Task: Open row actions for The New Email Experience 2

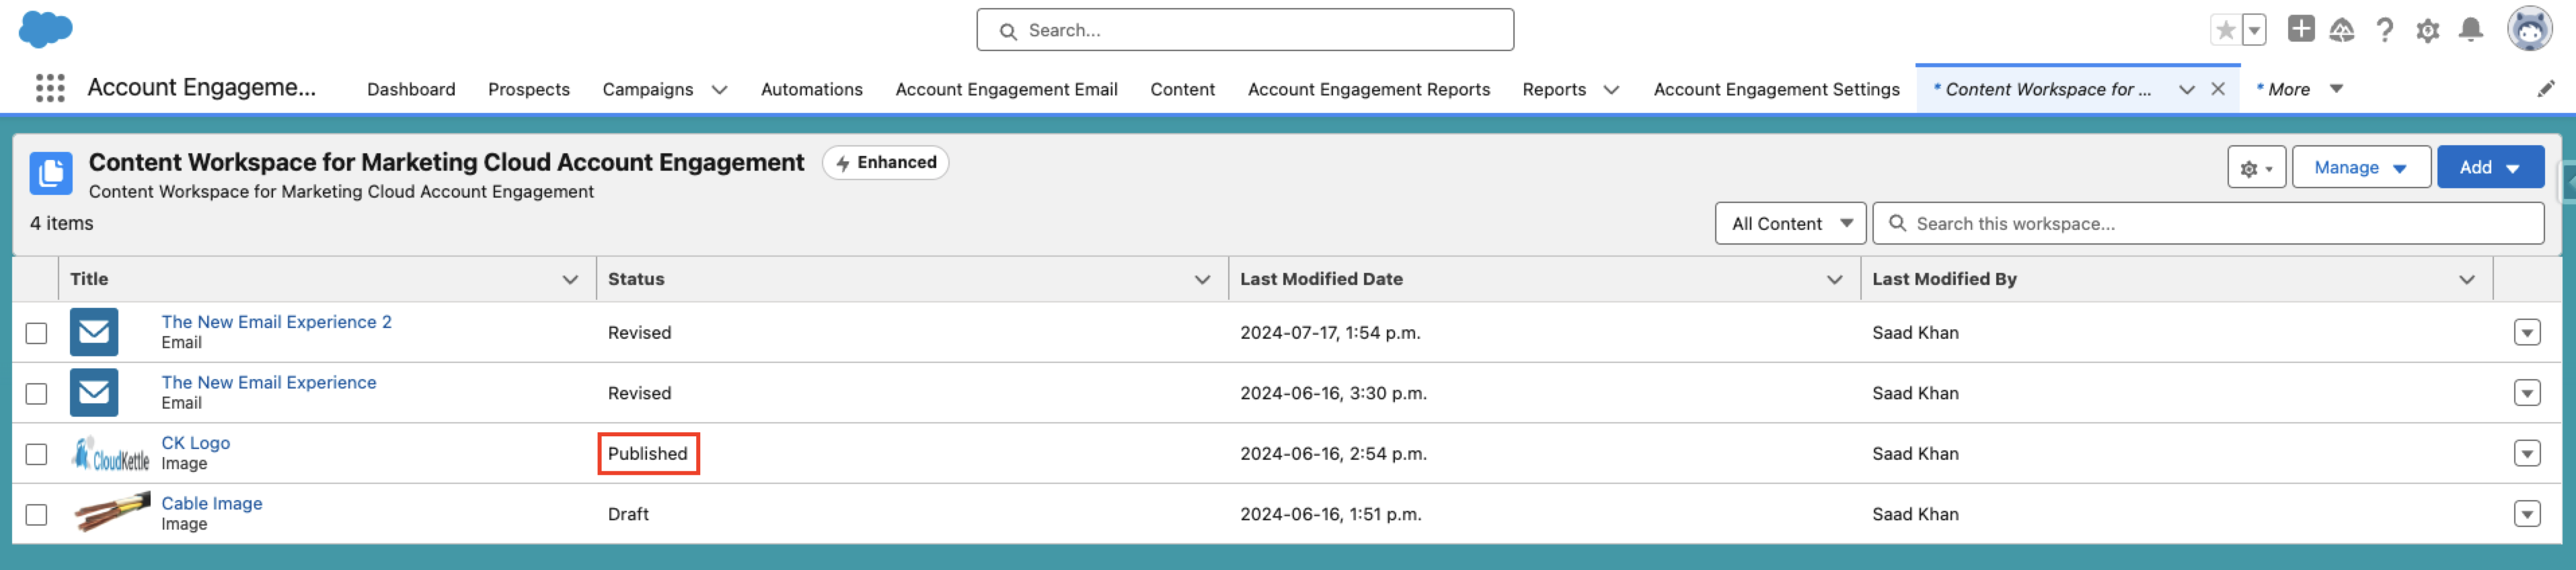Action: coord(2527,332)
